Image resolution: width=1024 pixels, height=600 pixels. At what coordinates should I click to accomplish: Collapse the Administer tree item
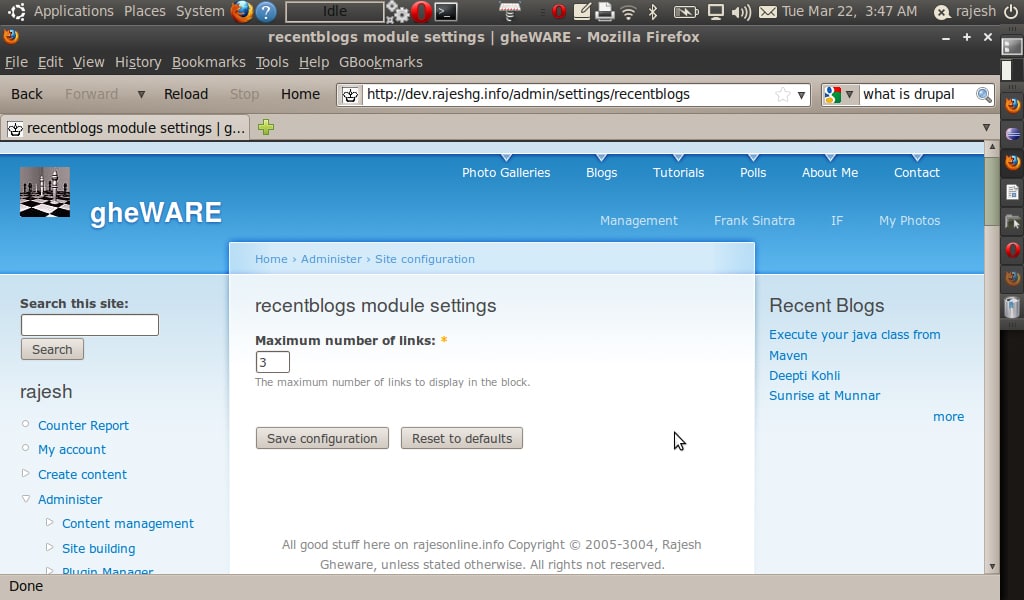coord(25,499)
